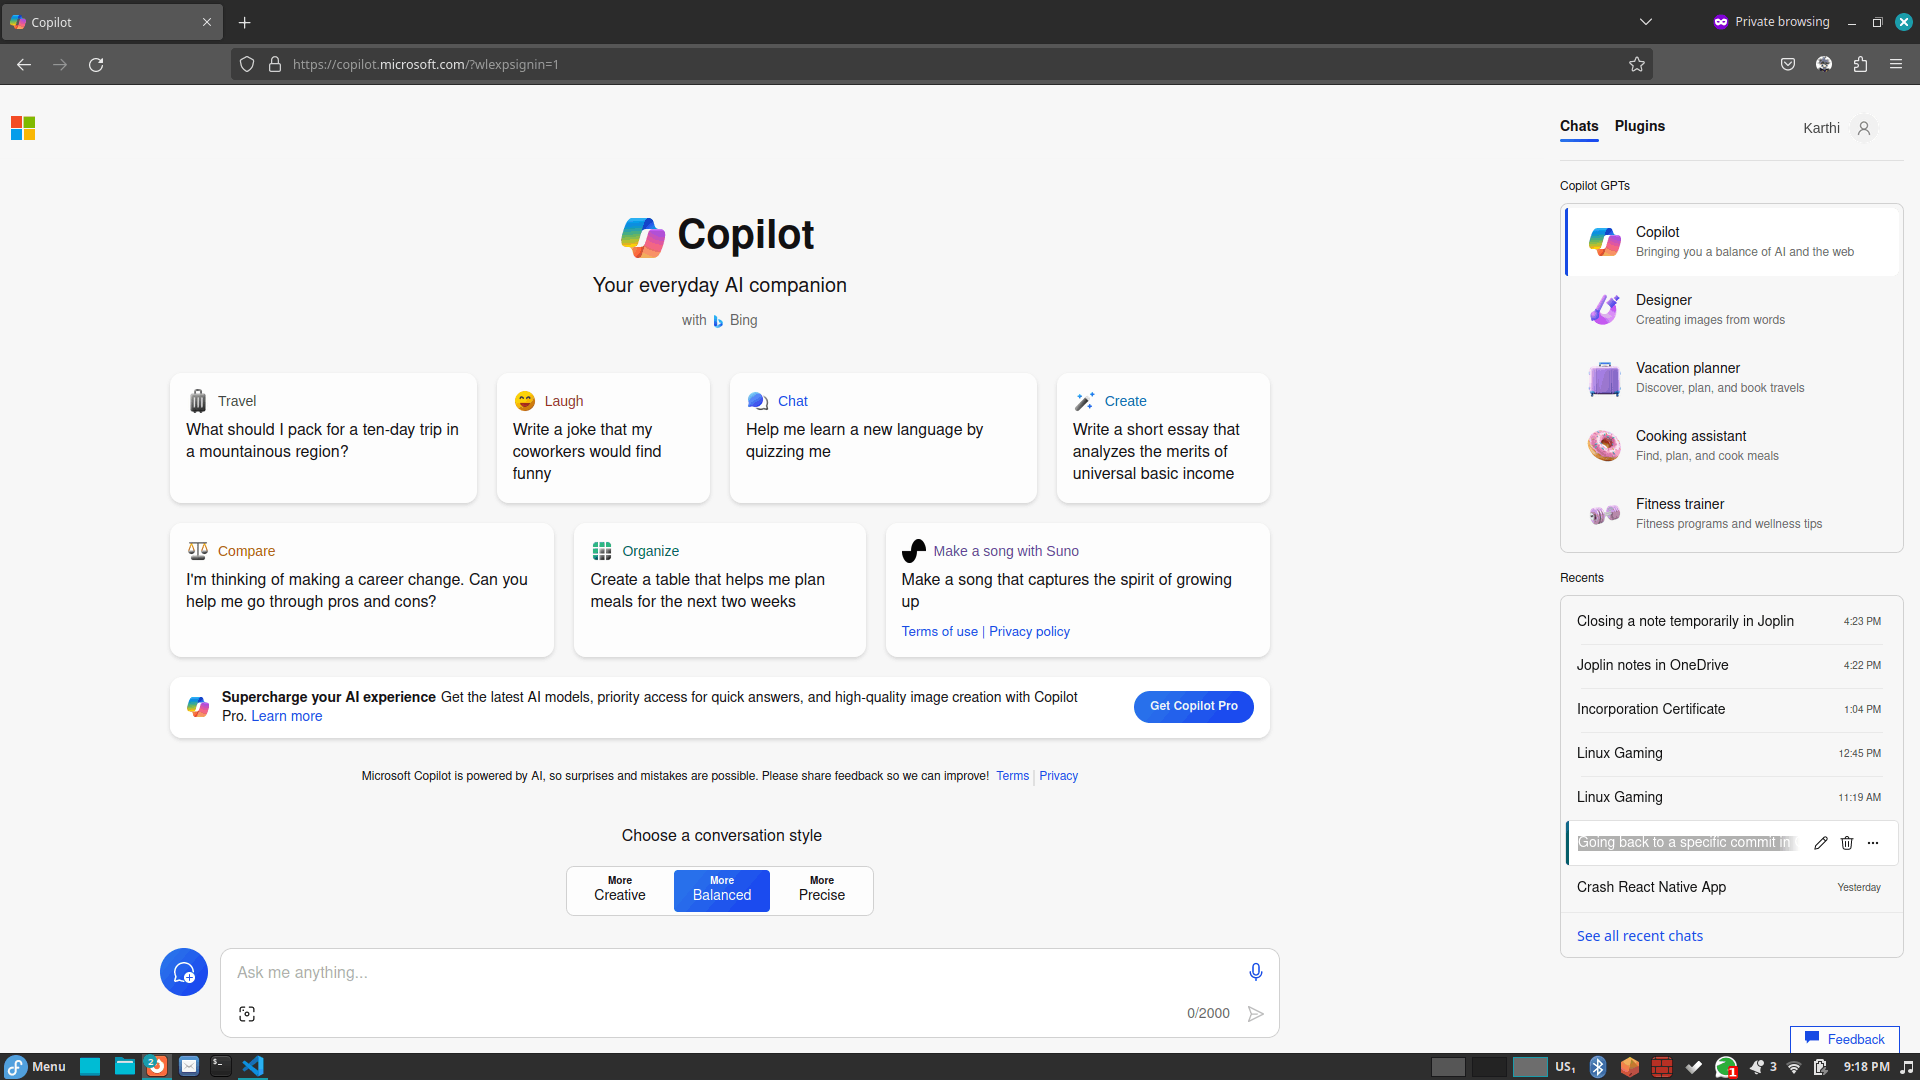This screenshot has height=1080, width=1920.
Task: Select the More Balanced conversation style
Action: click(722, 890)
